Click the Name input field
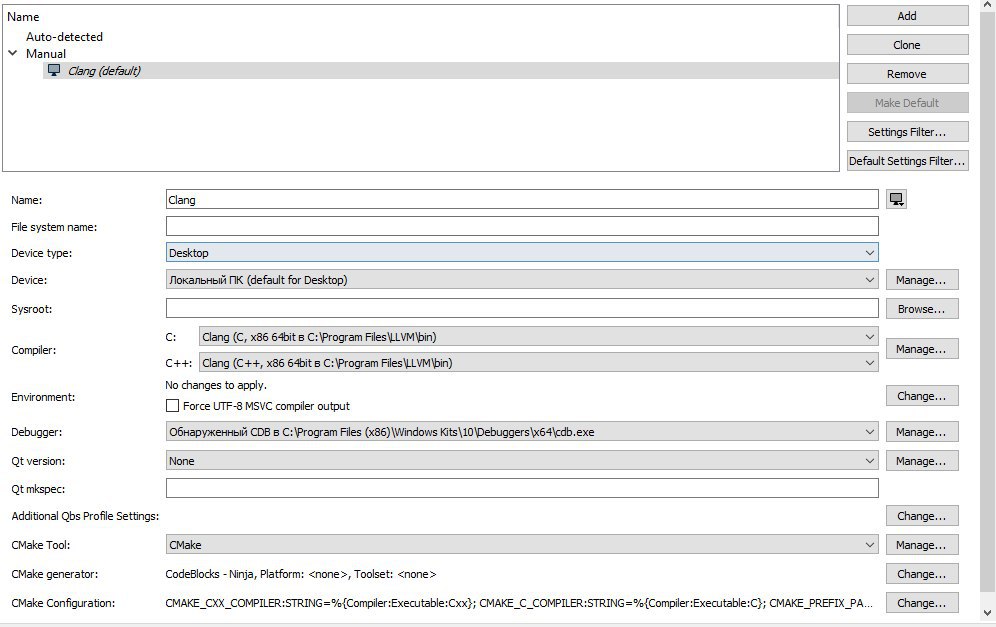The width and height of the screenshot is (996, 627). pos(522,199)
